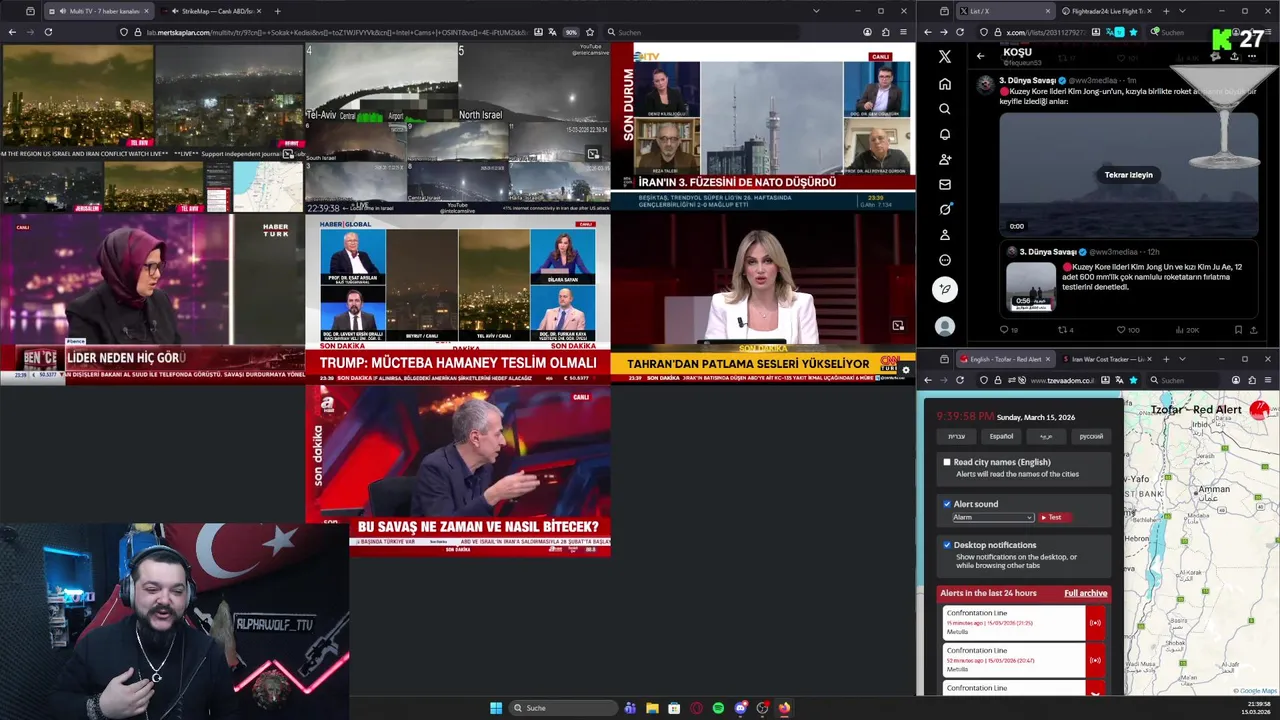
Task: Uncheck Desktop notifications checkbox
Action: tap(947, 545)
